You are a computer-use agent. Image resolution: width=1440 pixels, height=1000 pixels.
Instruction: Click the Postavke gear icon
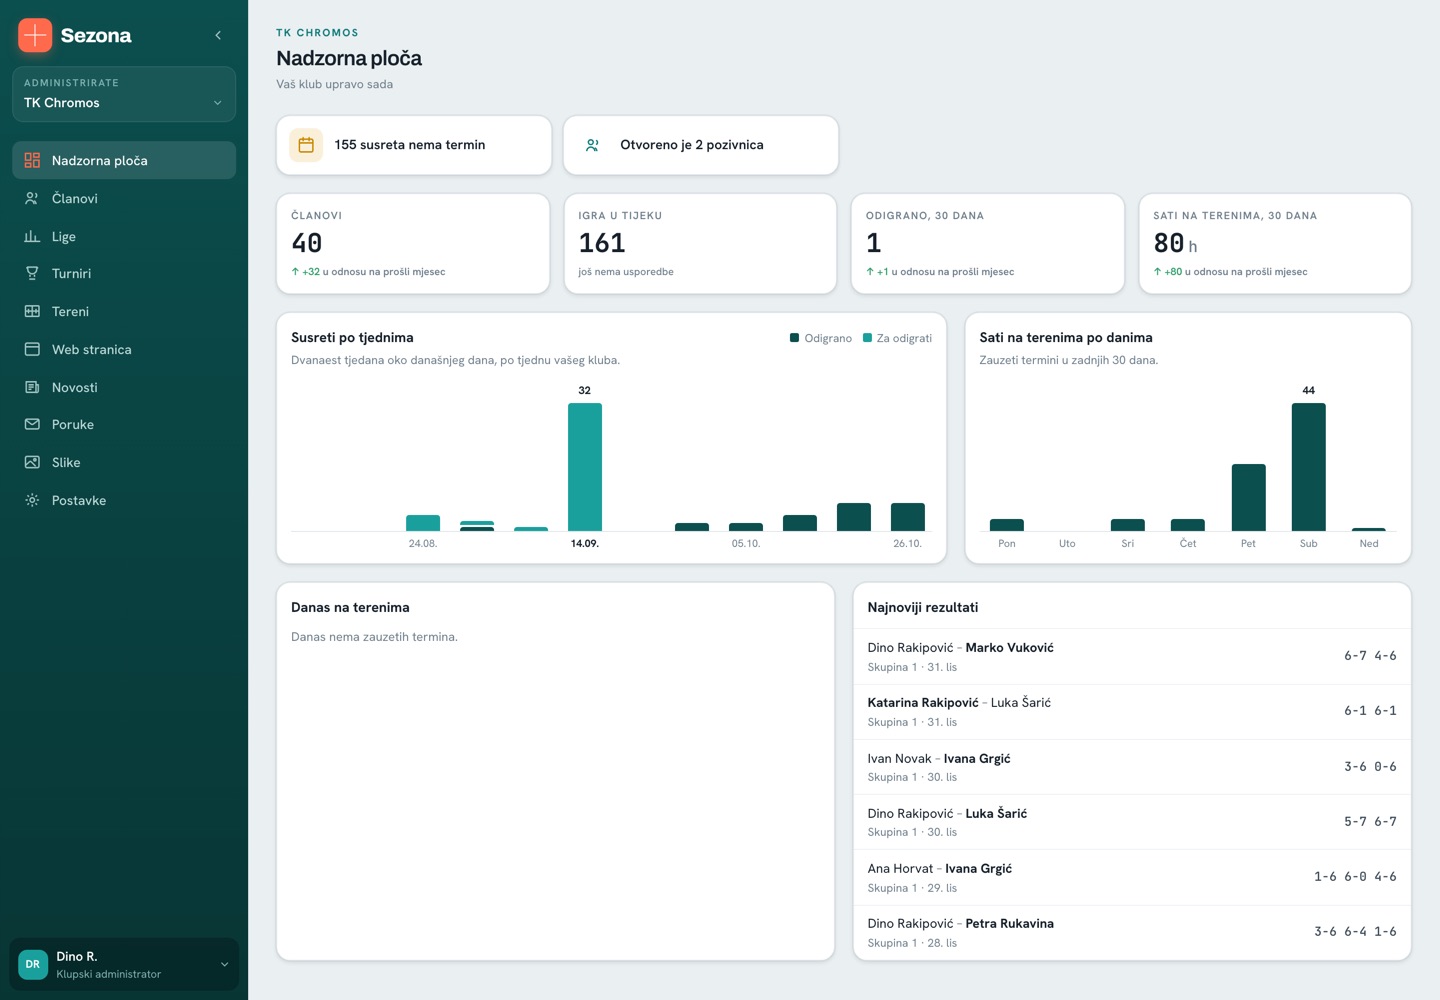[x=32, y=500]
